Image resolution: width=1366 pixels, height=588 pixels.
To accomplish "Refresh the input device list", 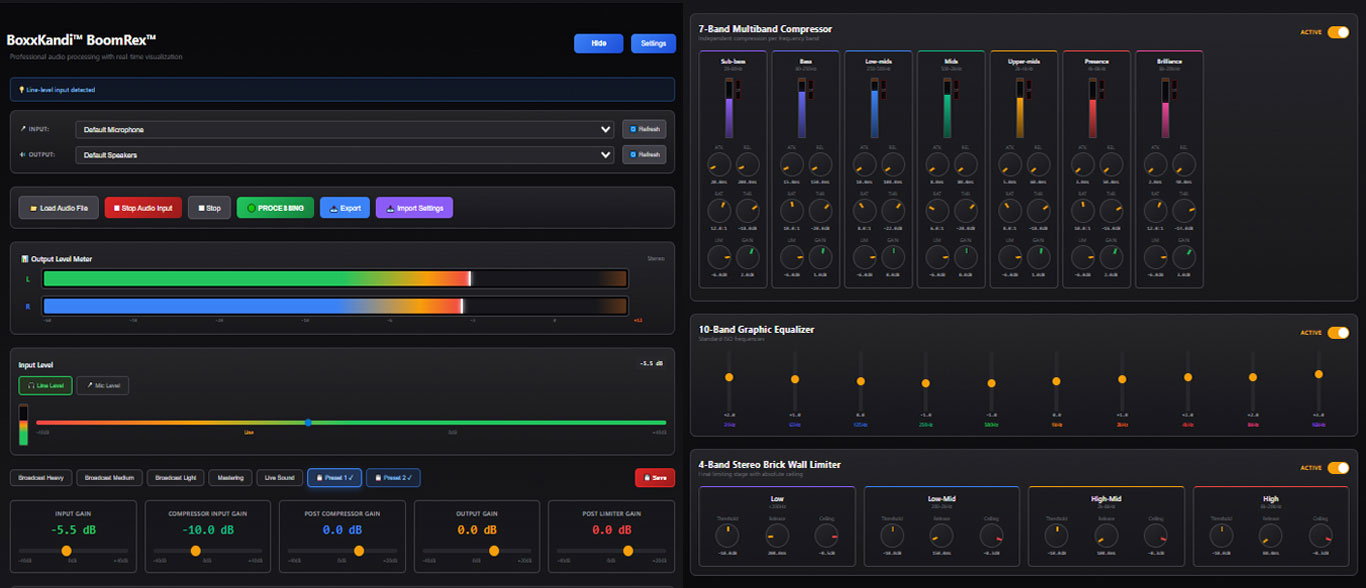I will click(x=644, y=129).
